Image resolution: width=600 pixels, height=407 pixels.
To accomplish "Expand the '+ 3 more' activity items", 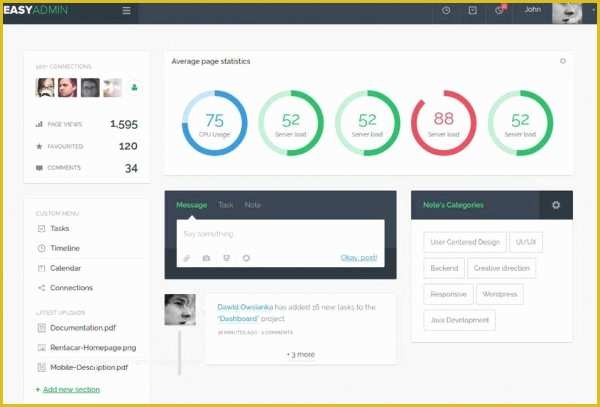I will 300,354.
